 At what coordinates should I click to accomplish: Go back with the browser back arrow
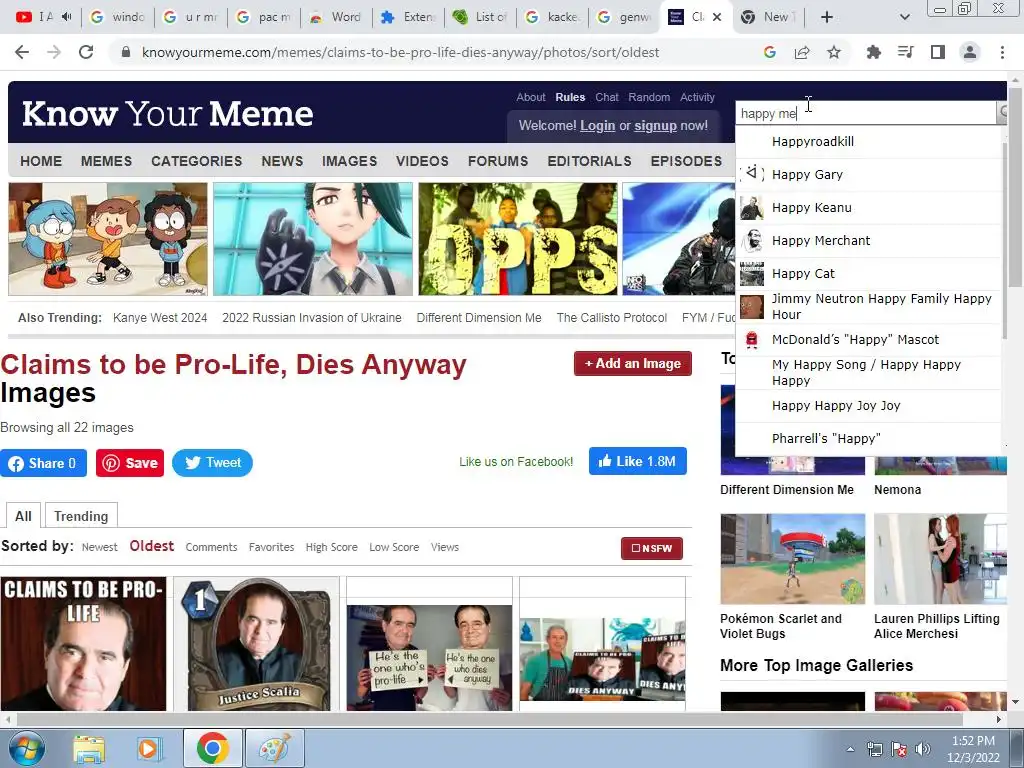click(x=22, y=52)
